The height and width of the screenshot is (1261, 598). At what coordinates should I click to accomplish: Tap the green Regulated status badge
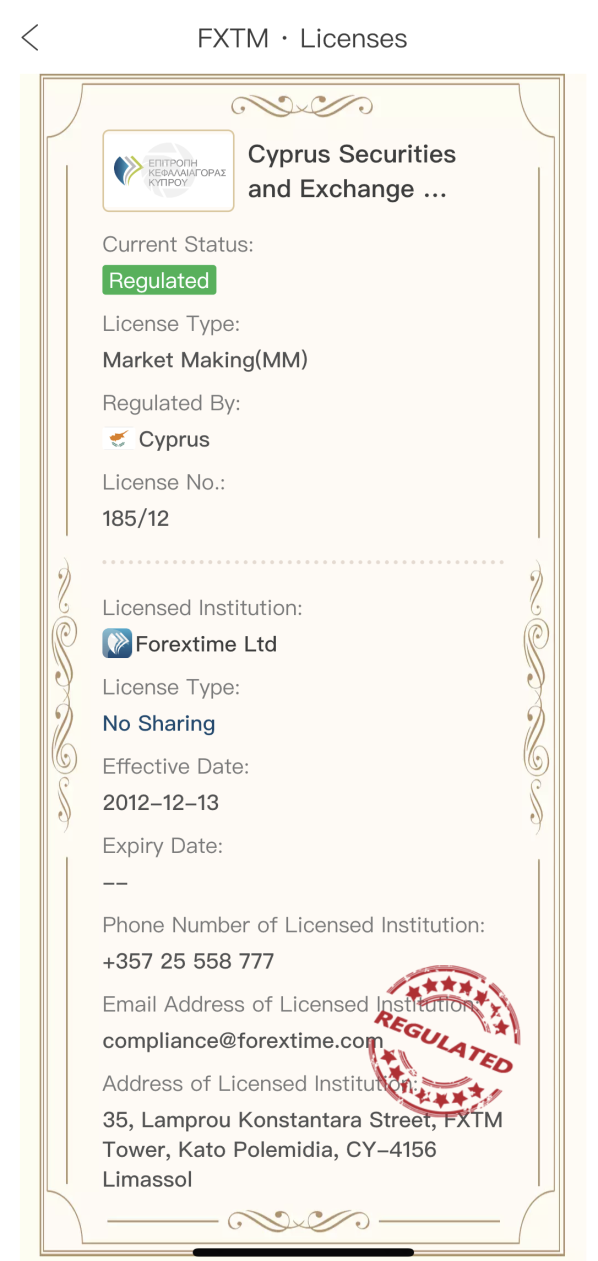point(159,281)
